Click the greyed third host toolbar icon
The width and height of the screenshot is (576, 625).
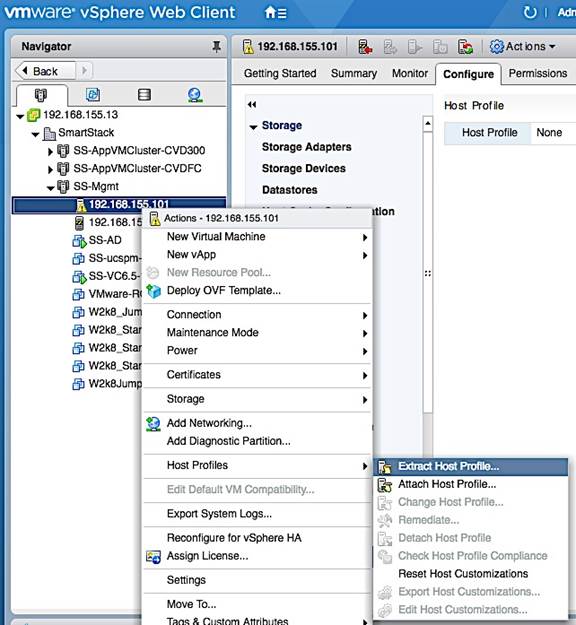[x=415, y=47]
